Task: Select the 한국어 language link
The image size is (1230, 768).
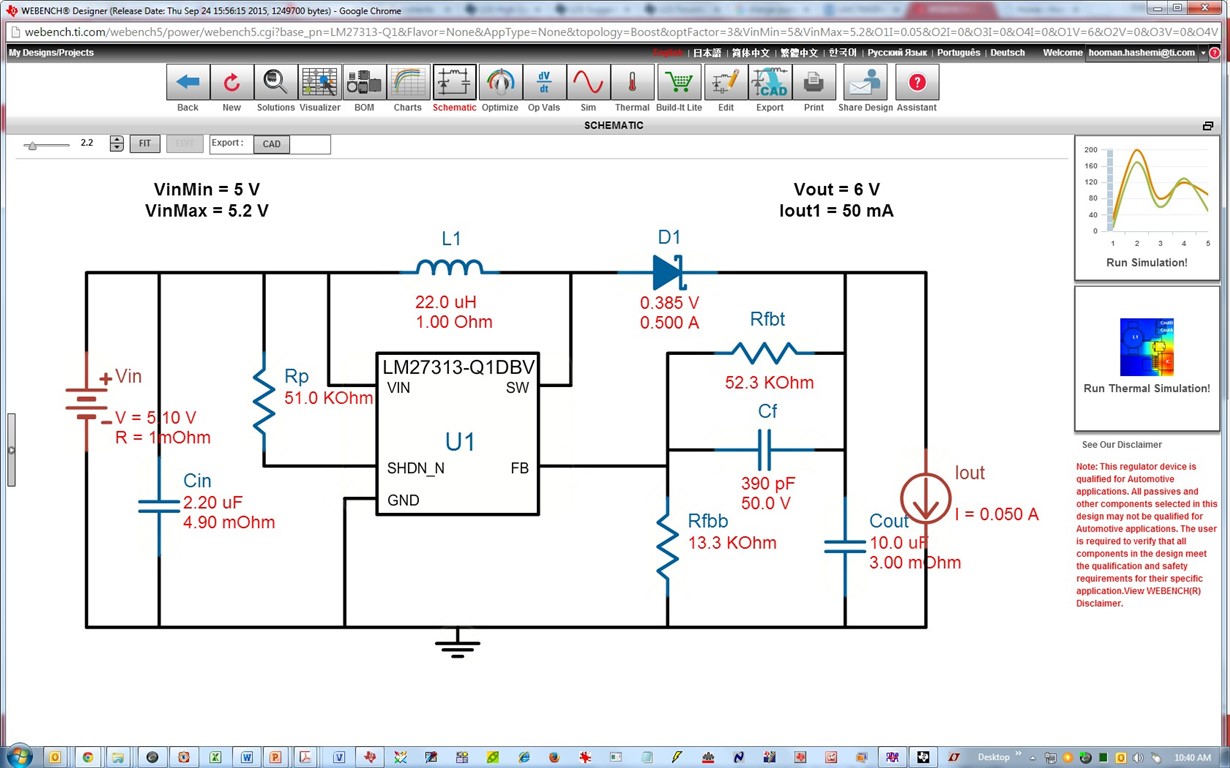Action: [x=843, y=52]
